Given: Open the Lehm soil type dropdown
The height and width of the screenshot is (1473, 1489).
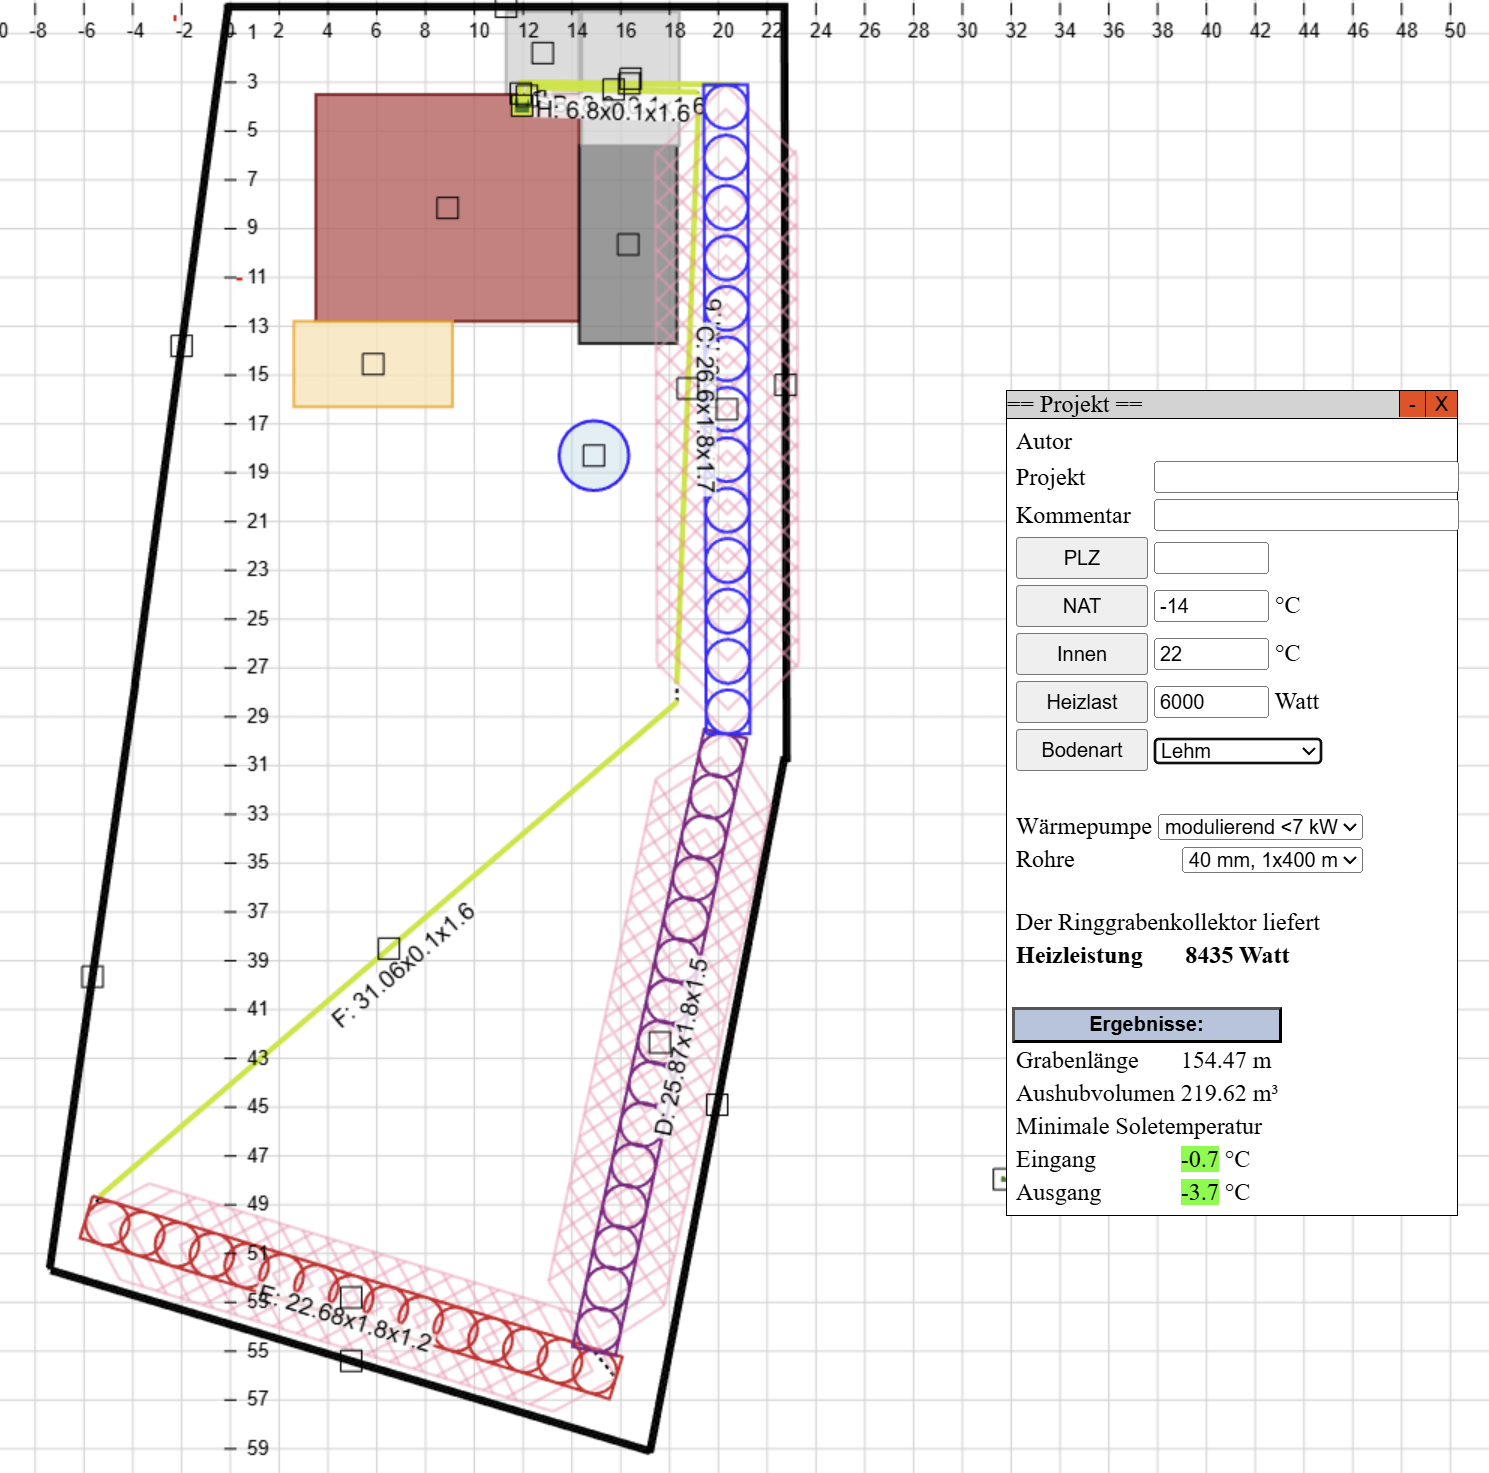Looking at the screenshot, I should coord(1237,751).
